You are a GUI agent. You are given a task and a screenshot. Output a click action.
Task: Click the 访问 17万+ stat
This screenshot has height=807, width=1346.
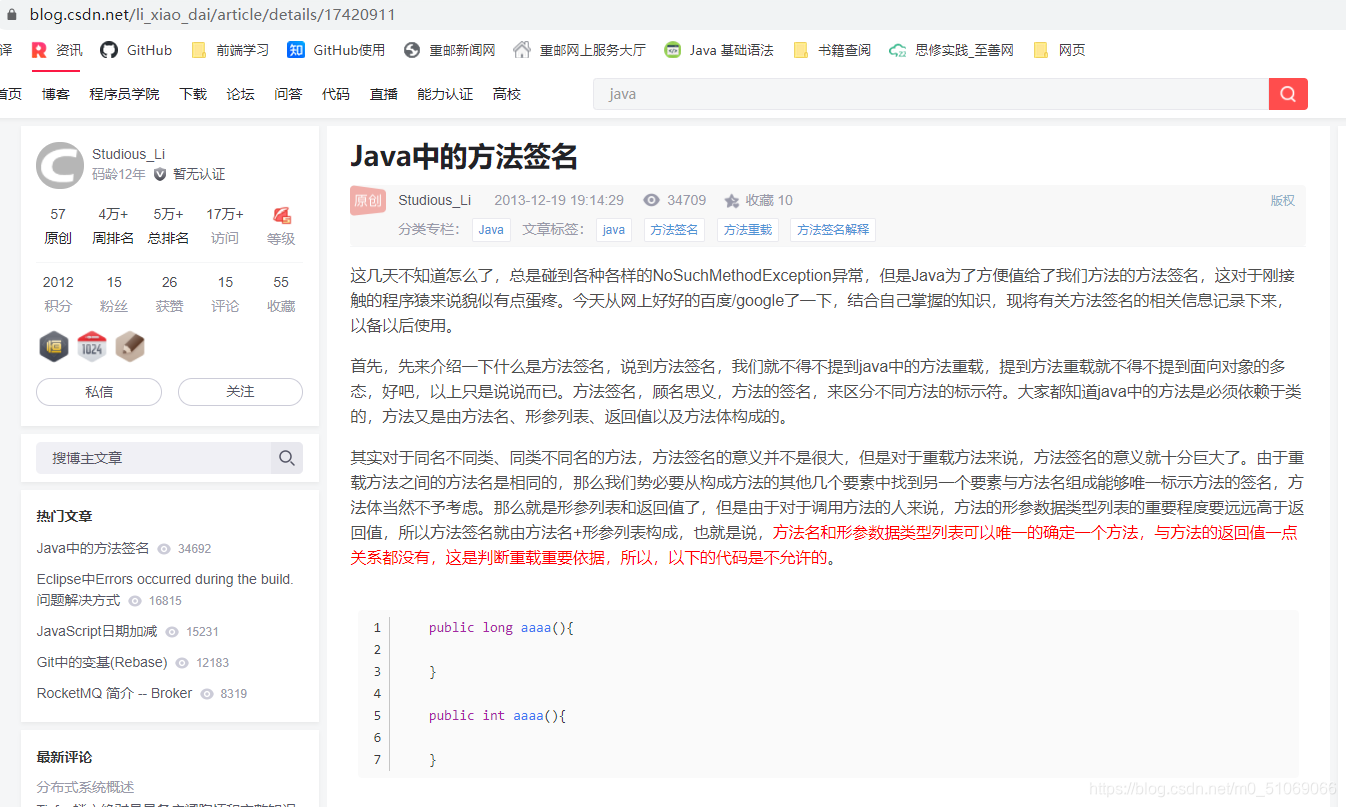tap(225, 226)
